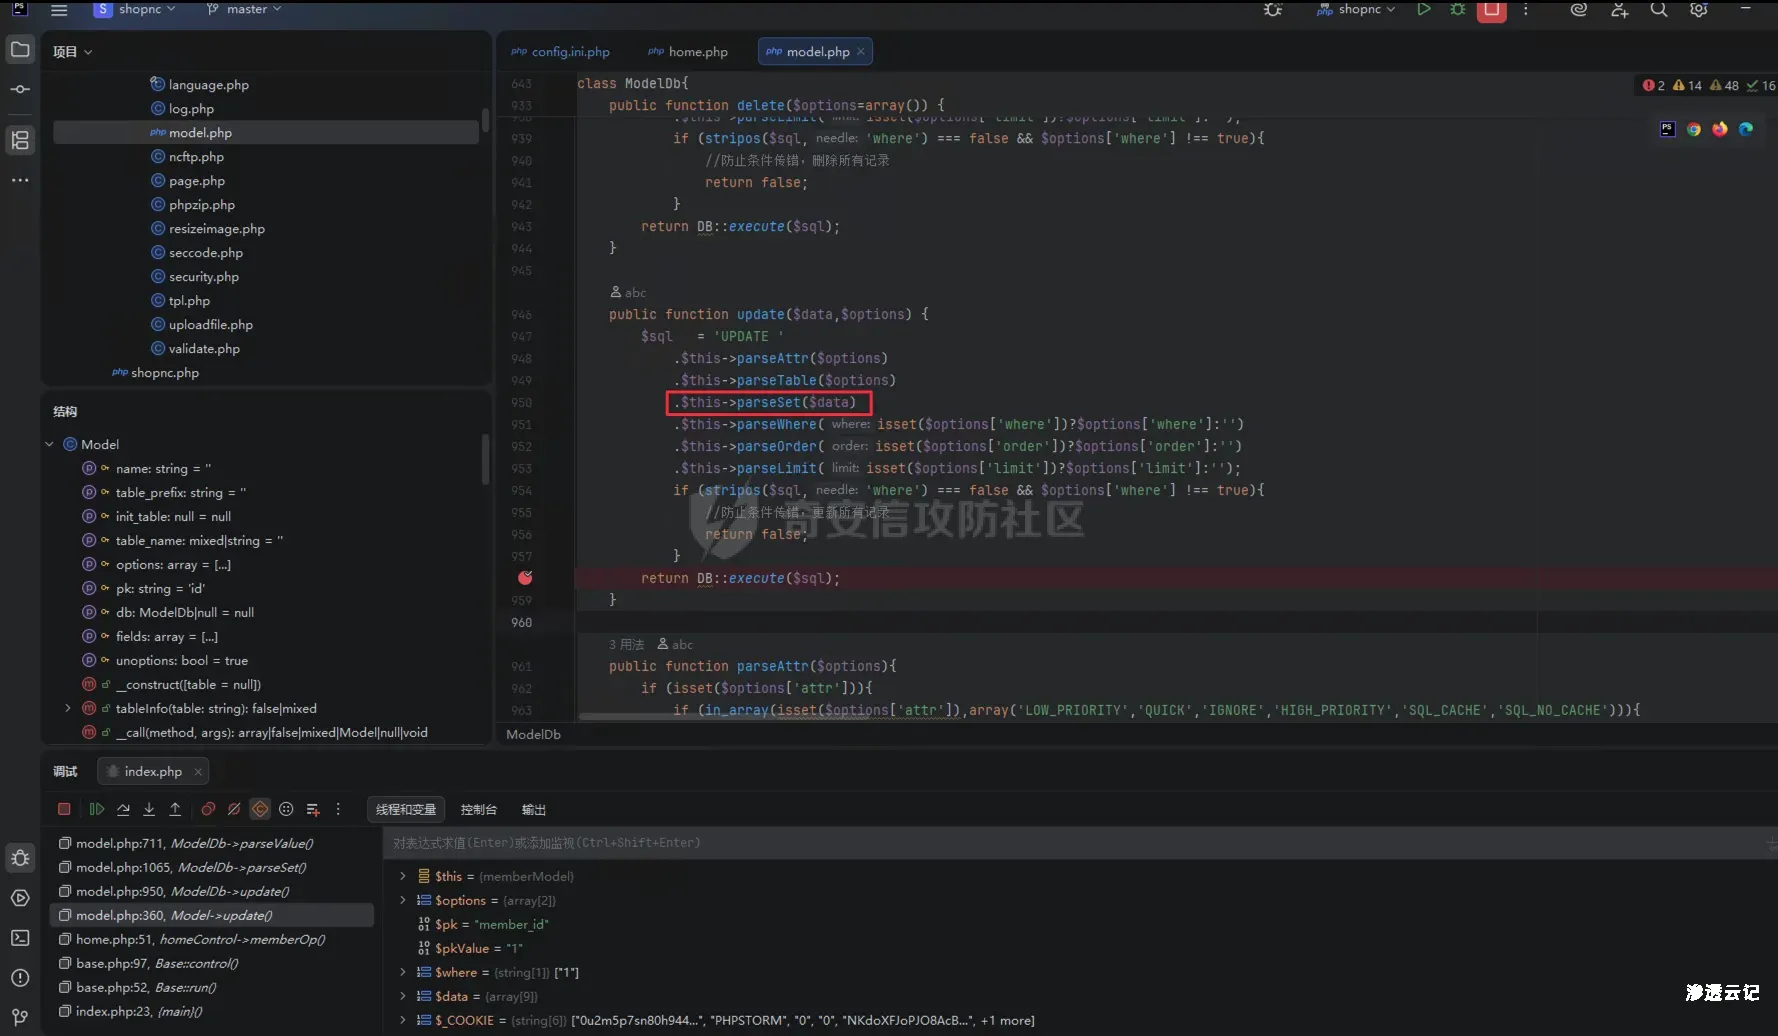Open View Breakpoints from debug toolbar
The width and height of the screenshot is (1778, 1036).
click(208, 809)
